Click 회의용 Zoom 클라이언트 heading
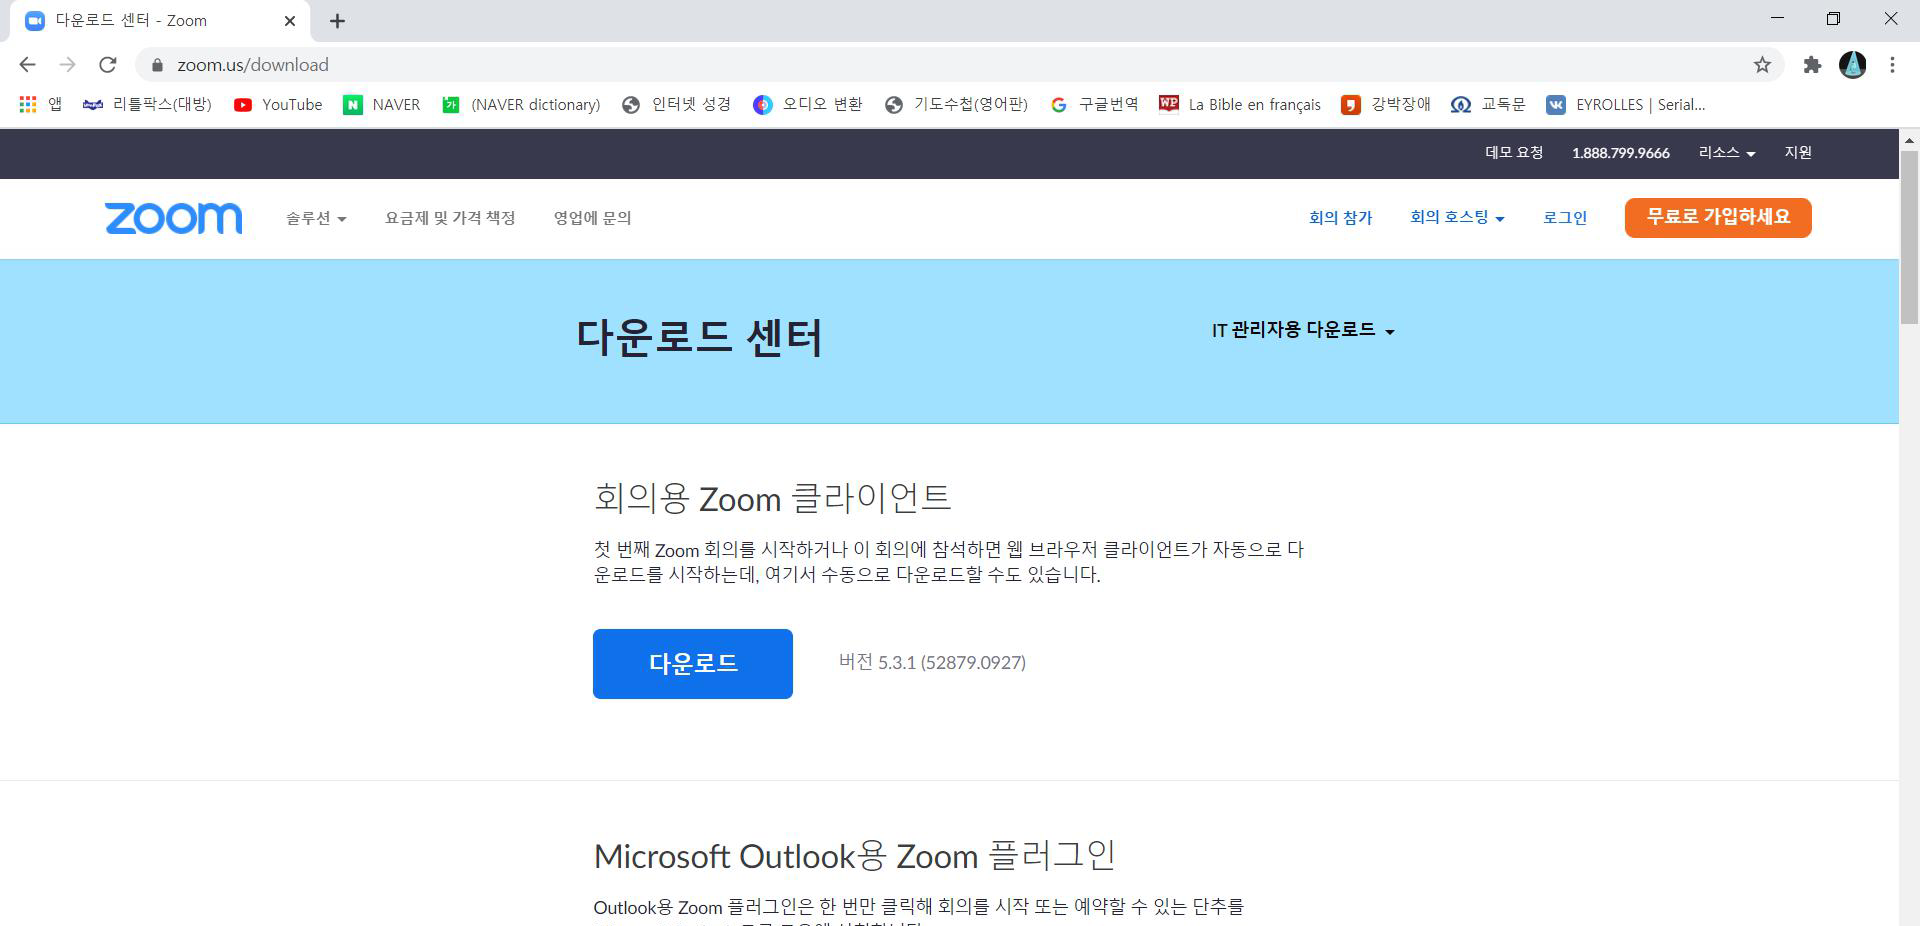 coord(772,498)
